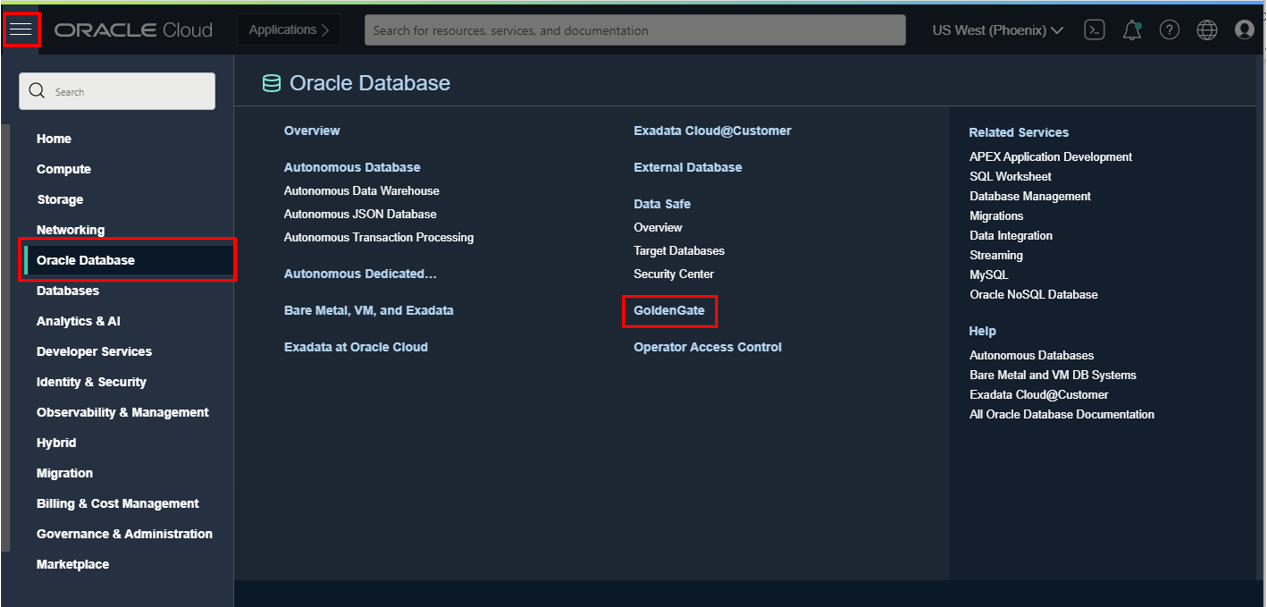1267x607 pixels.
Task: Open Data Integration related service
Action: 1011,236
